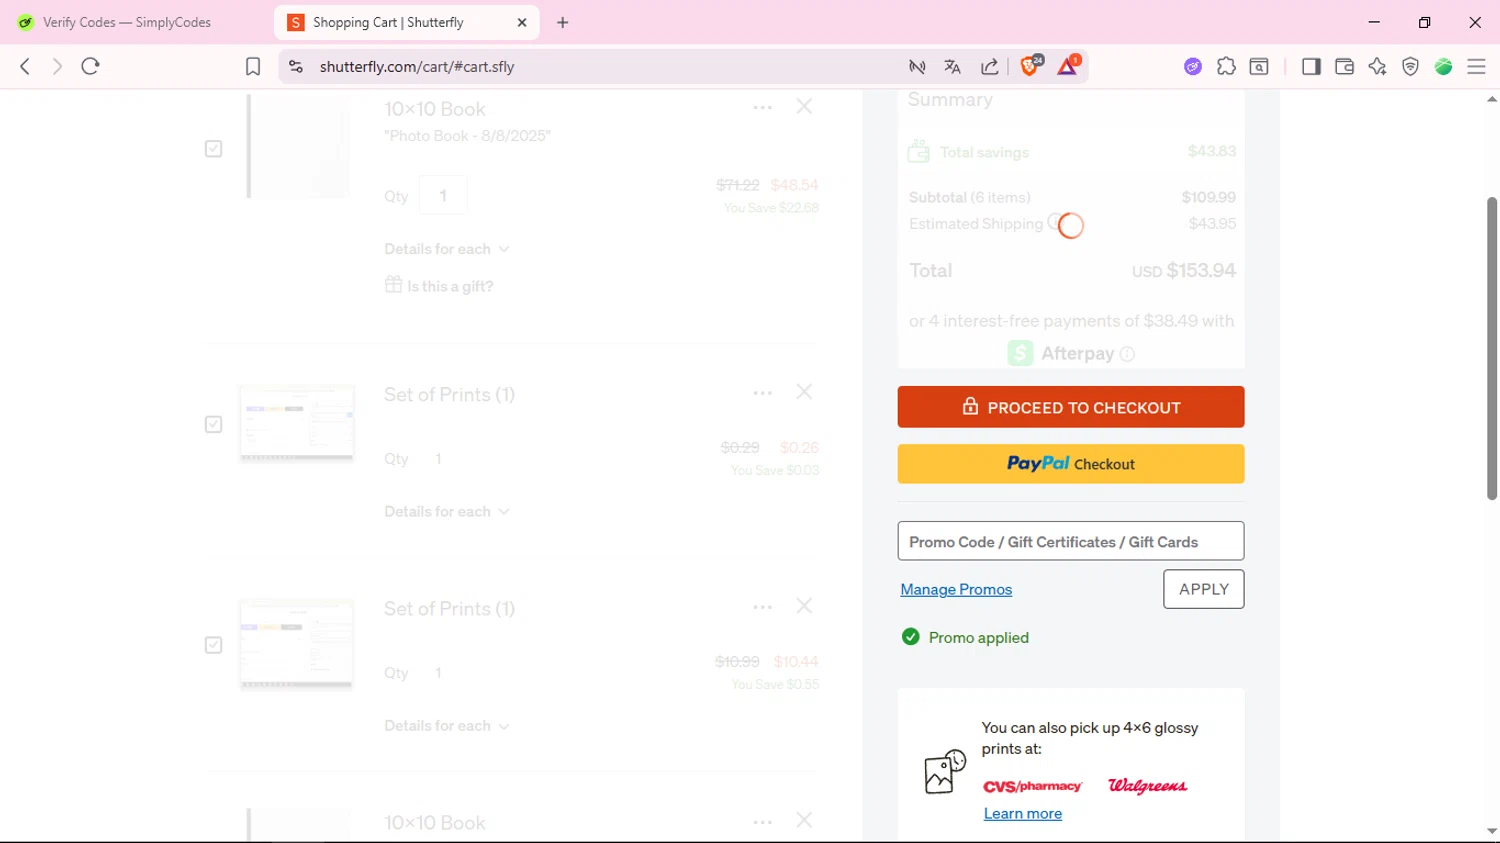The image size is (1500, 843).
Task: Pay with PayPal Checkout button
Action: (1071, 464)
